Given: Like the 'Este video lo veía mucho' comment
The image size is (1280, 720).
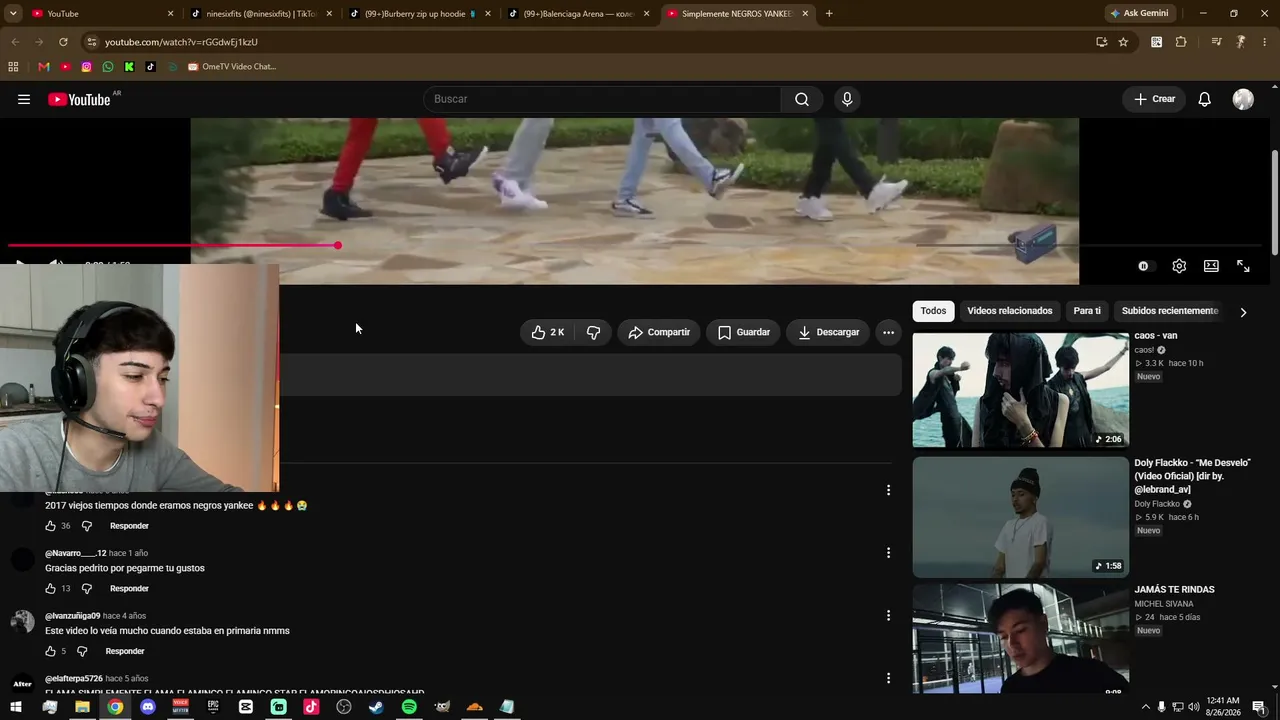Looking at the screenshot, I should click(x=50, y=652).
